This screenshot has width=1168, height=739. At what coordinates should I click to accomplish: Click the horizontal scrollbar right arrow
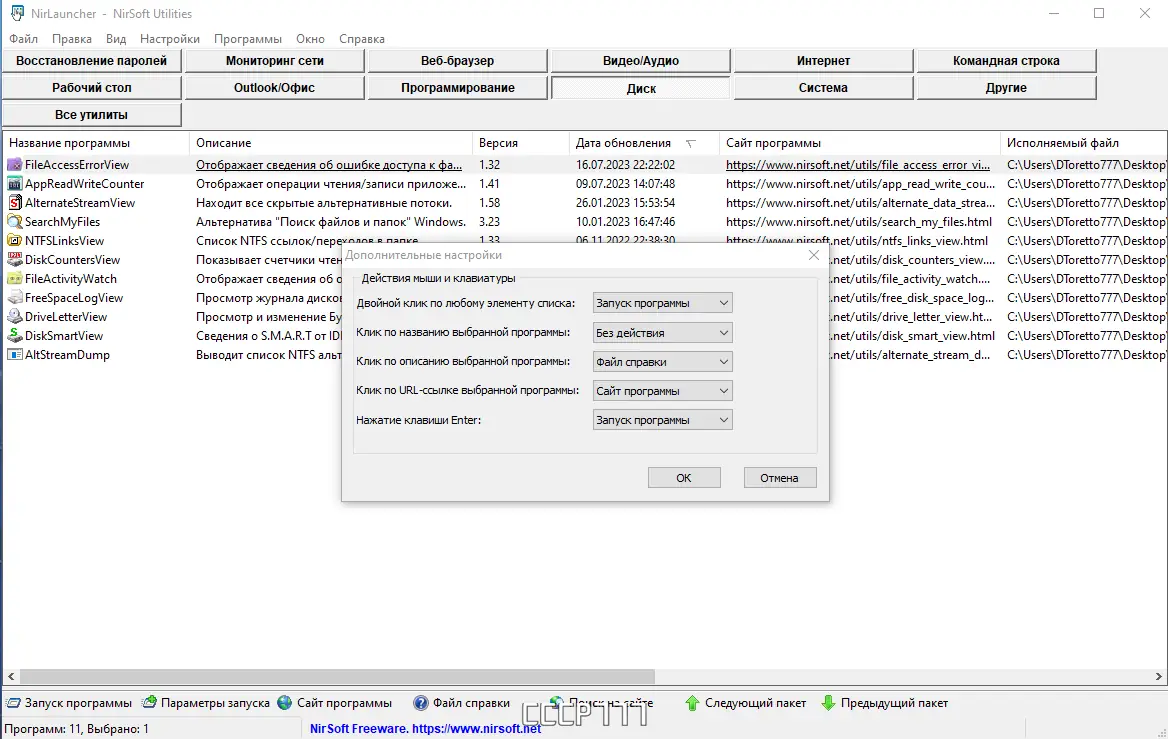click(x=1158, y=676)
